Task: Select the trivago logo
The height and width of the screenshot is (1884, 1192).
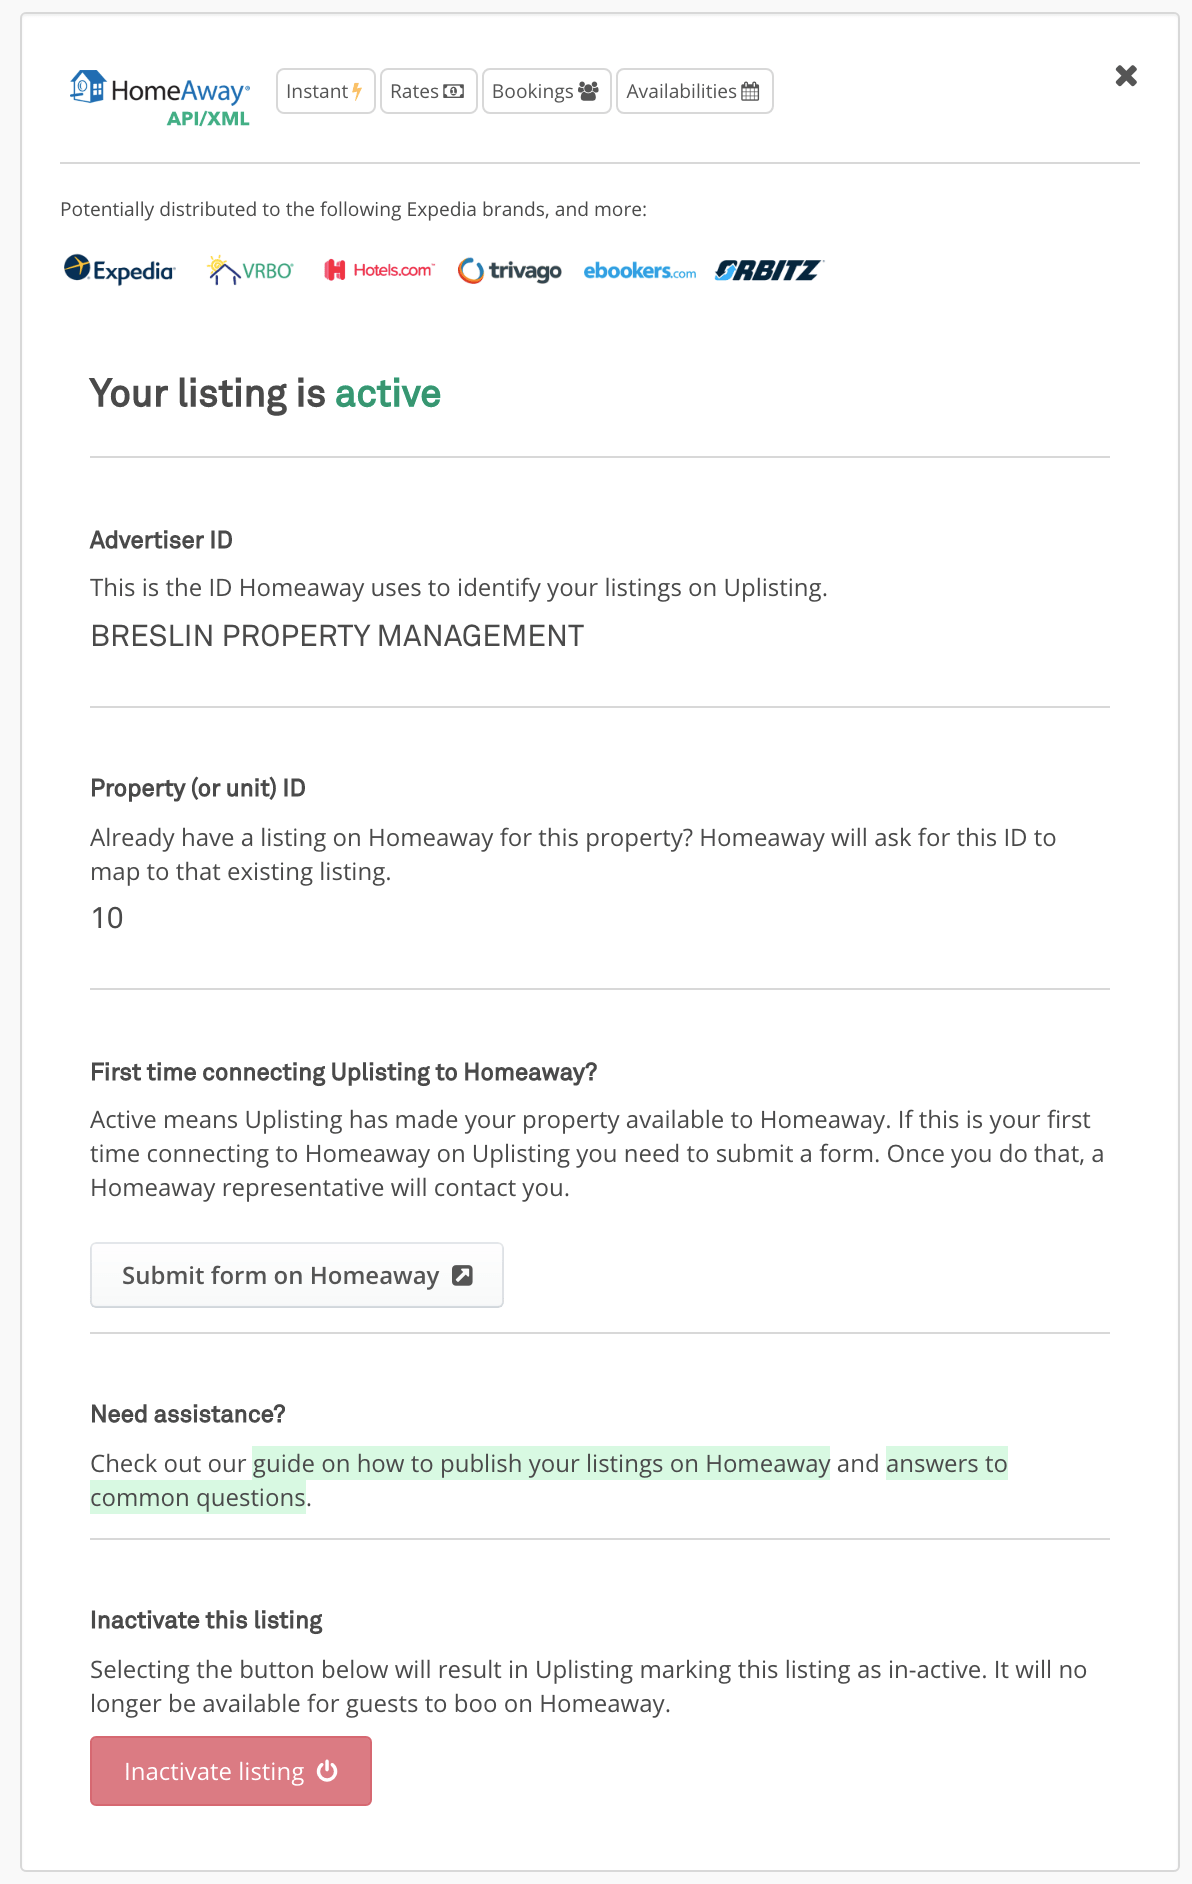Action: 509,270
